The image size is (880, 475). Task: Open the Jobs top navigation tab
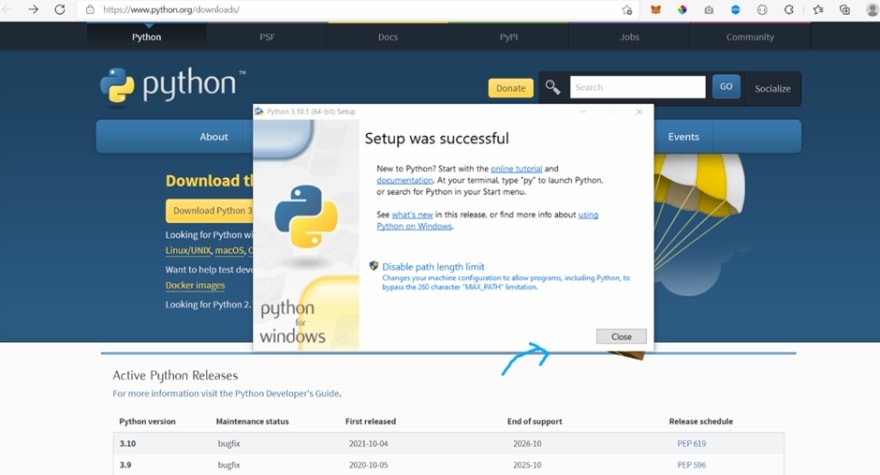click(x=629, y=37)
